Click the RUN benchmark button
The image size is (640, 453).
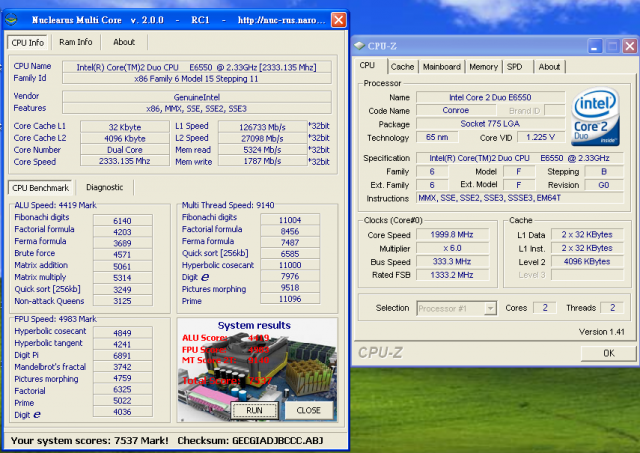(254, 410)
